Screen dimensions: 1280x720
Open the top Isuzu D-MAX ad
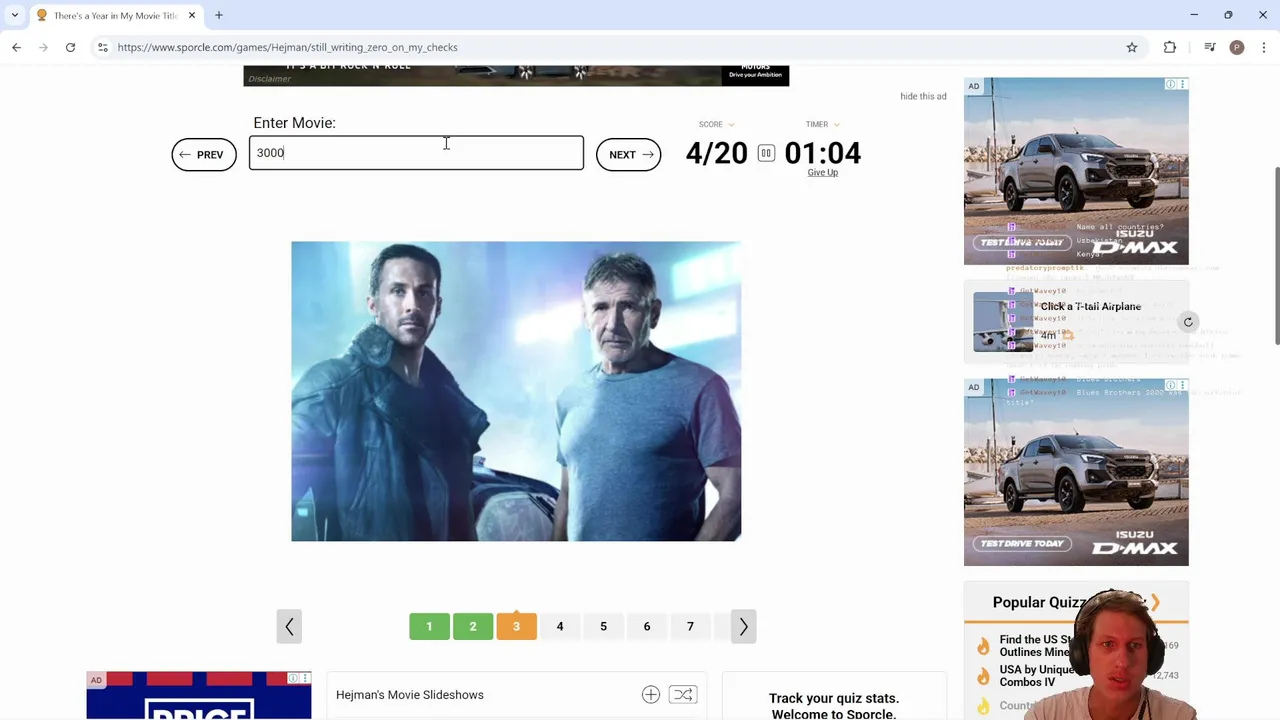[1076, 171]
